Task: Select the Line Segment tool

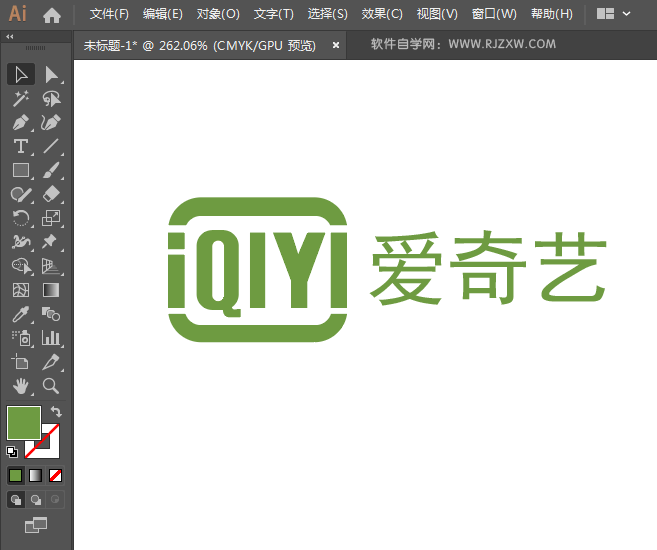Action: tap(51, 147)
